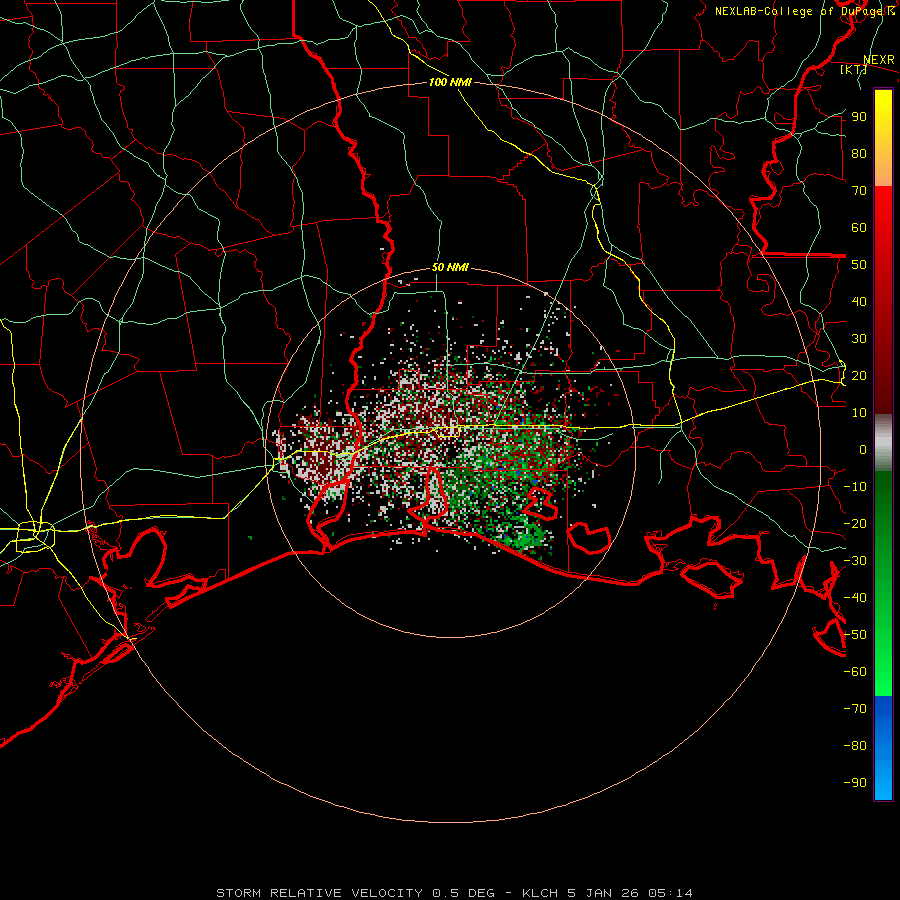Click the -70 value on the scale

(x=856, y=709)
